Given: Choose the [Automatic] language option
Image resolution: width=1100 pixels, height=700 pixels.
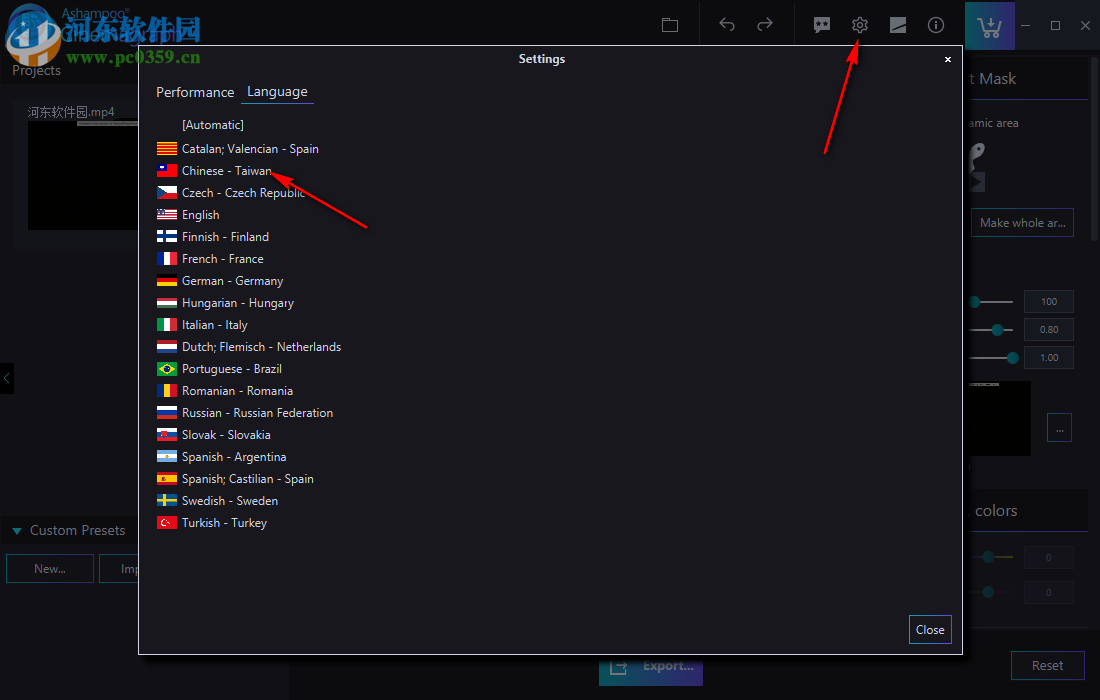Looking at the screenshot, I should click(213, 125).
